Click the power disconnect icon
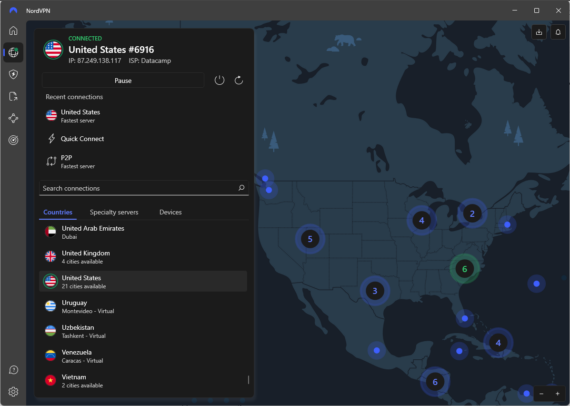This screenshot has width=570, height=406. tap(219, 80)
